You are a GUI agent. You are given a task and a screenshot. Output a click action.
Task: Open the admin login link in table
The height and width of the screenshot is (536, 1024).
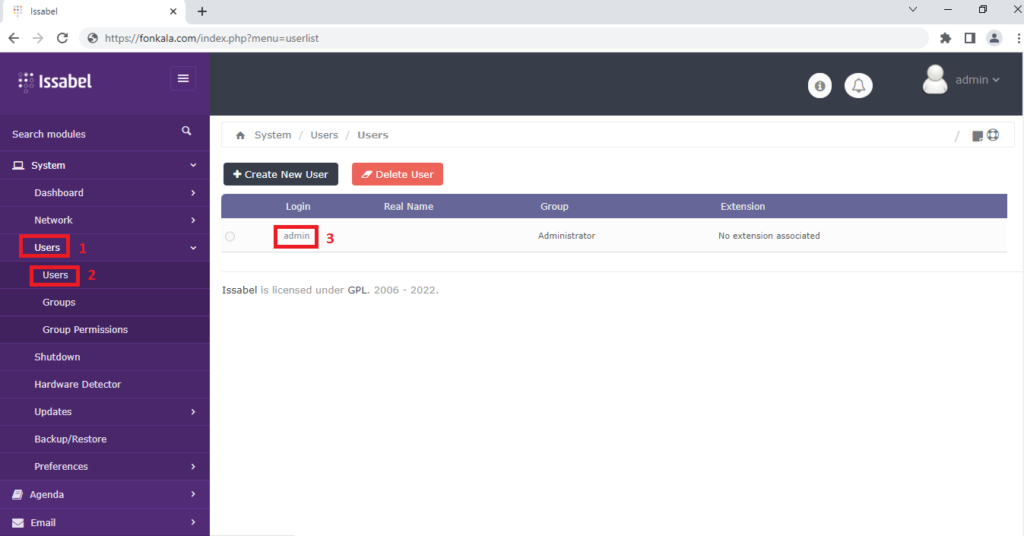point(297,236)
